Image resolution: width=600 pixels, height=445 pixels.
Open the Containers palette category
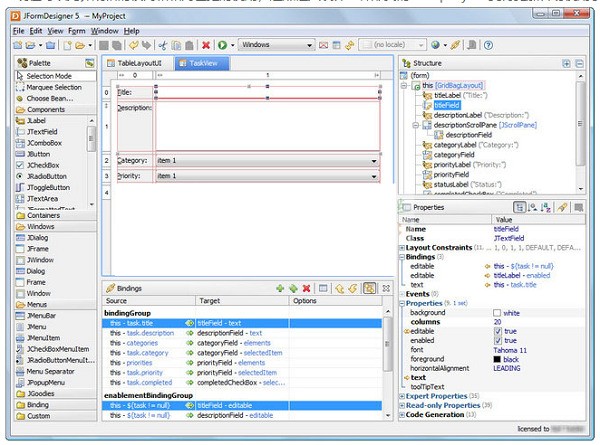(x=44, y=215)
